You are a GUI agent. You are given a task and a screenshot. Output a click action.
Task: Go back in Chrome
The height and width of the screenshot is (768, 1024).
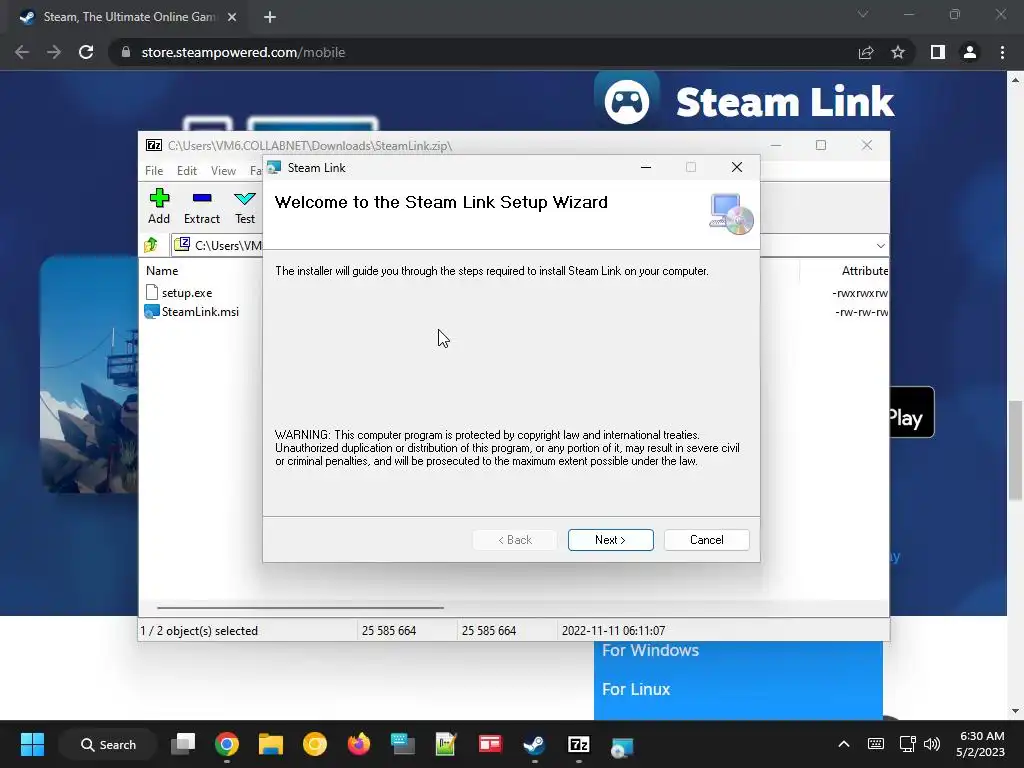(x=22, y=52)
